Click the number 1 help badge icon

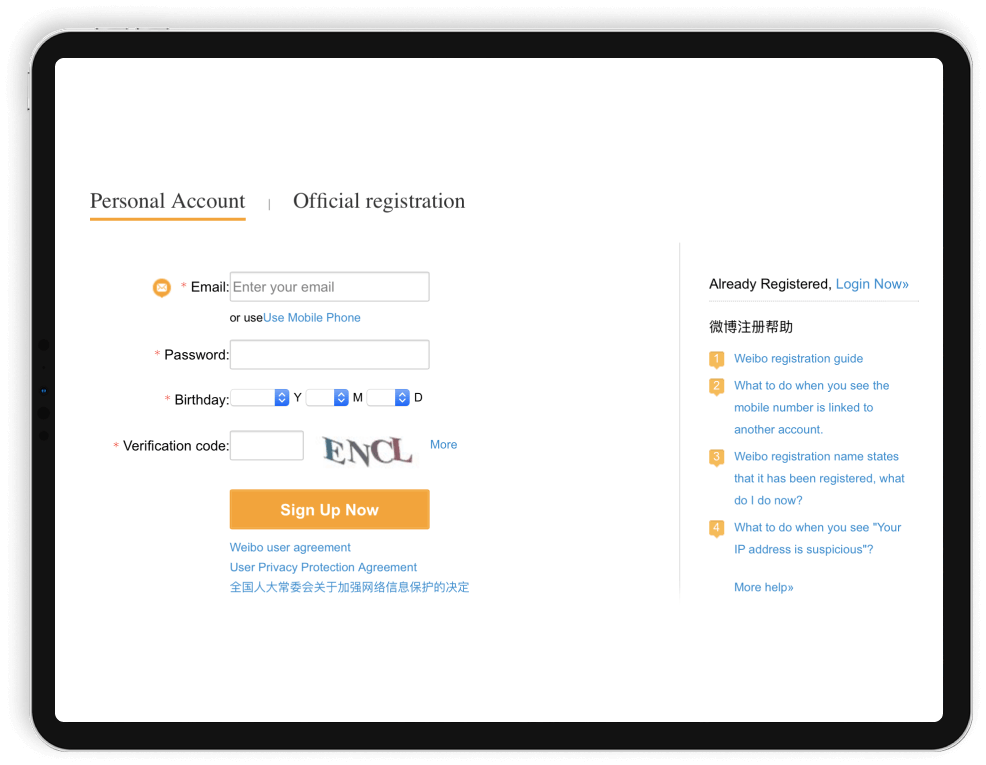[716, 359]
